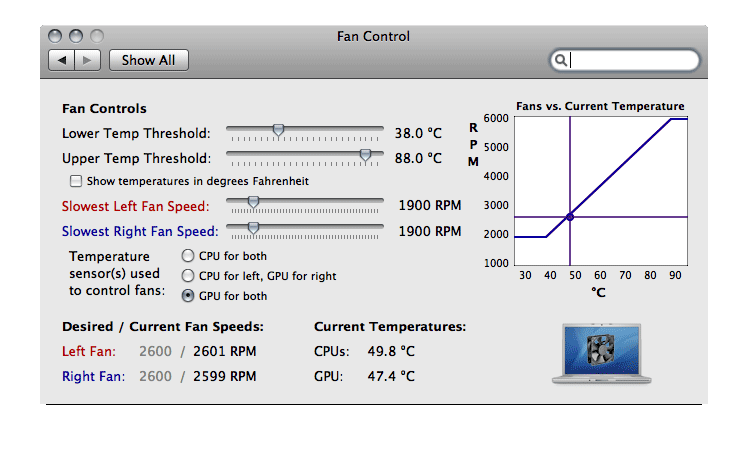Click the Upper Temp Threshold slider handle

(365, 155)
